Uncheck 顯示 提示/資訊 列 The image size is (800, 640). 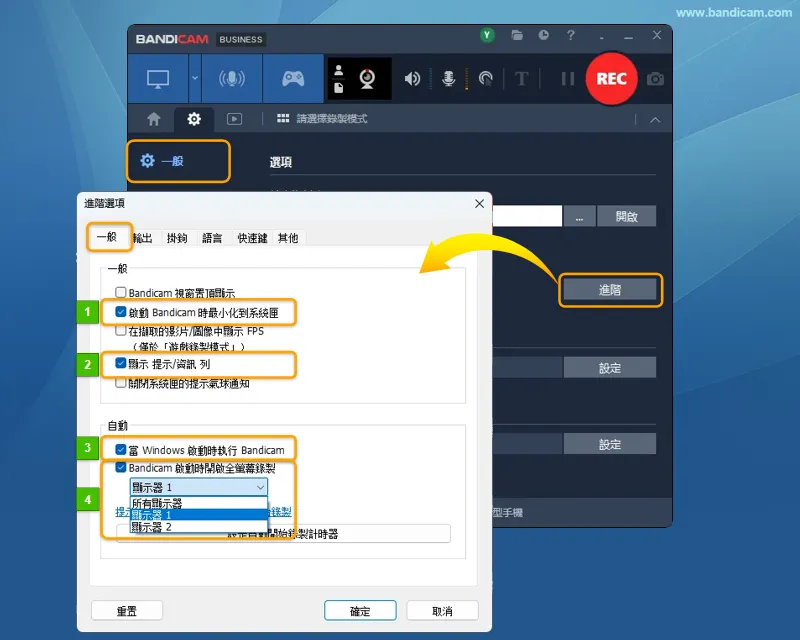point(120,363)
